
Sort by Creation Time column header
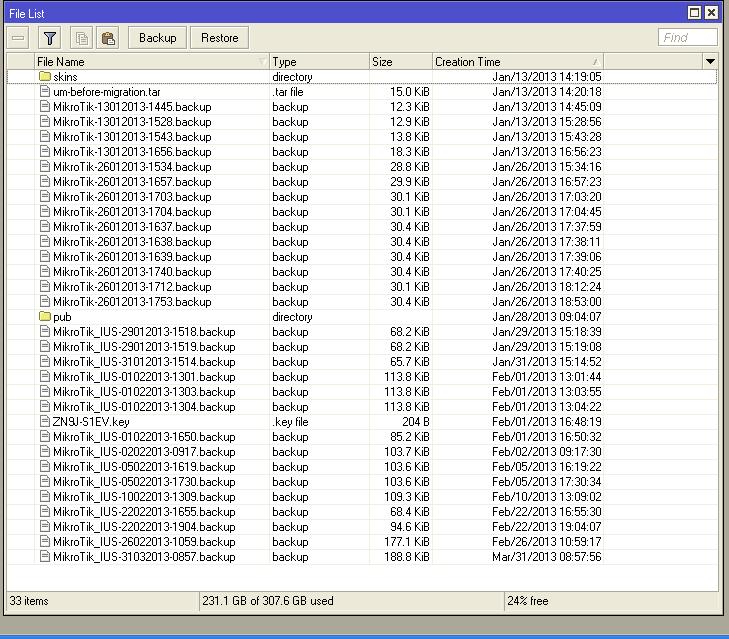coord(518,61)
